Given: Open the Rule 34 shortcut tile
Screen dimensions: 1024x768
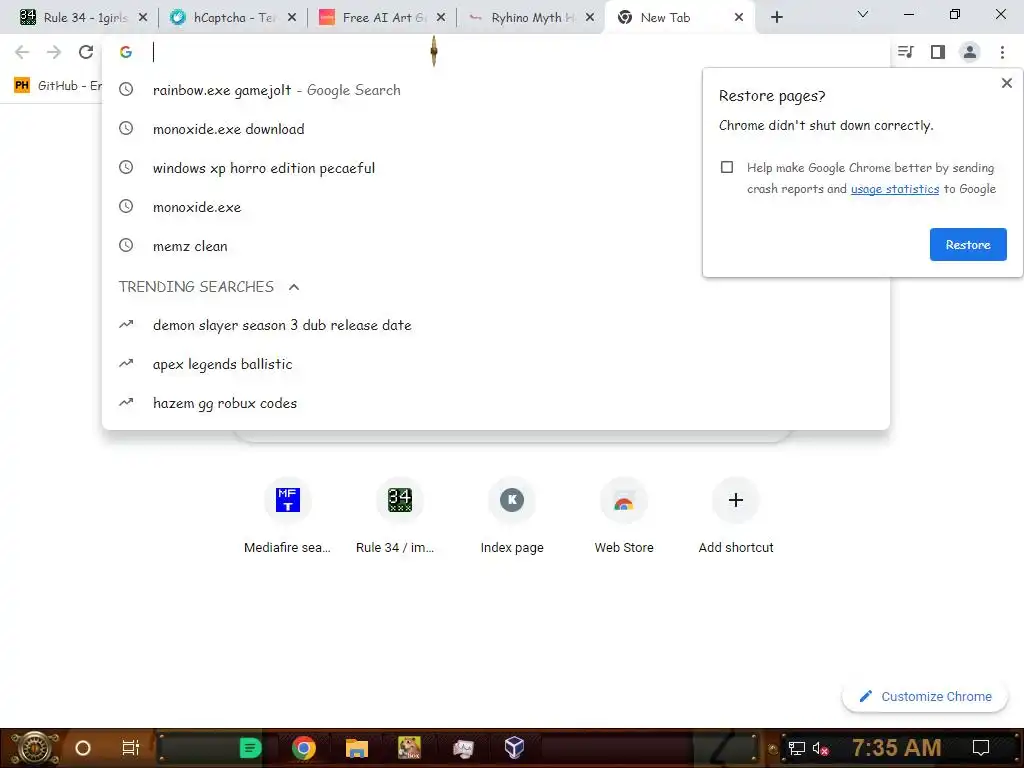Looking at the screenshot, I should tap(400, 516).
